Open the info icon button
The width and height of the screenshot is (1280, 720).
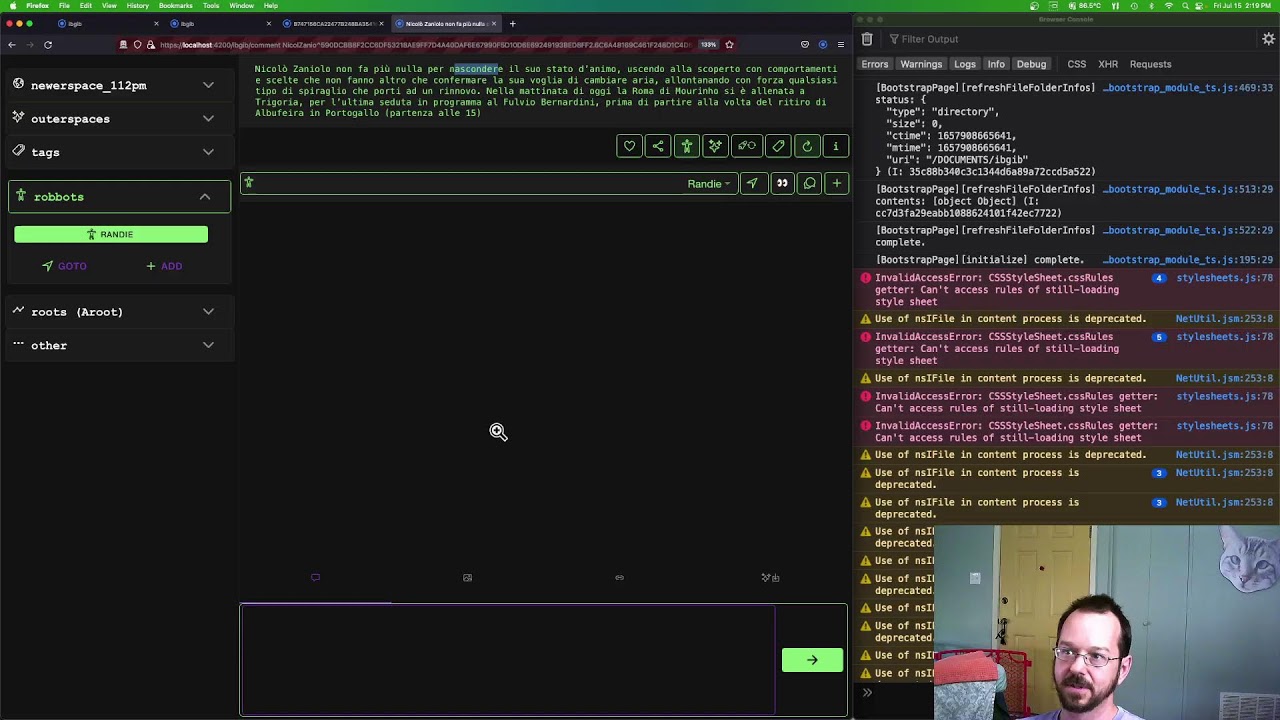click(x=836, y=146)
